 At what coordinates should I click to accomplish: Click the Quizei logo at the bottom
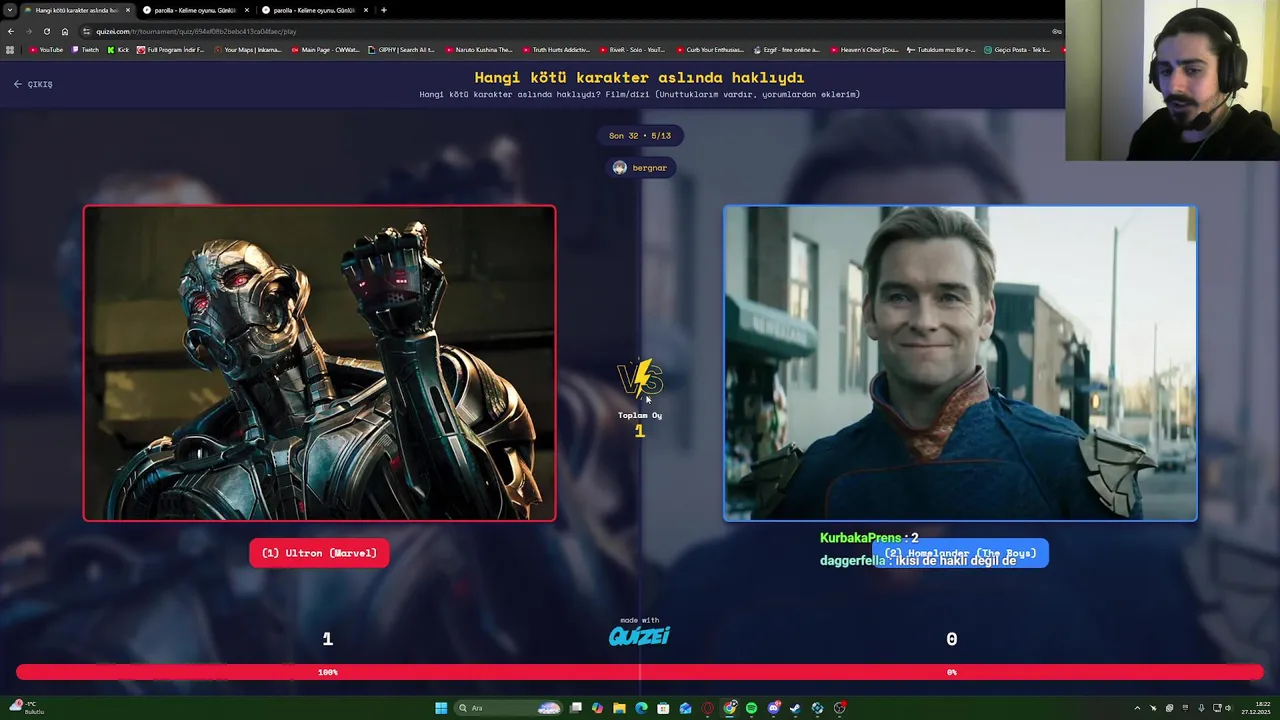(x=640, y=635)
